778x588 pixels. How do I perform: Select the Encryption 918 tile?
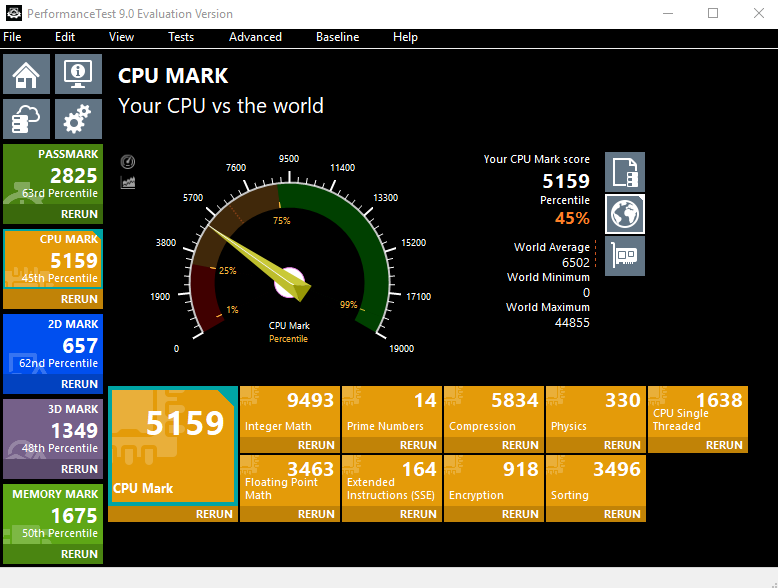point(494,481)
